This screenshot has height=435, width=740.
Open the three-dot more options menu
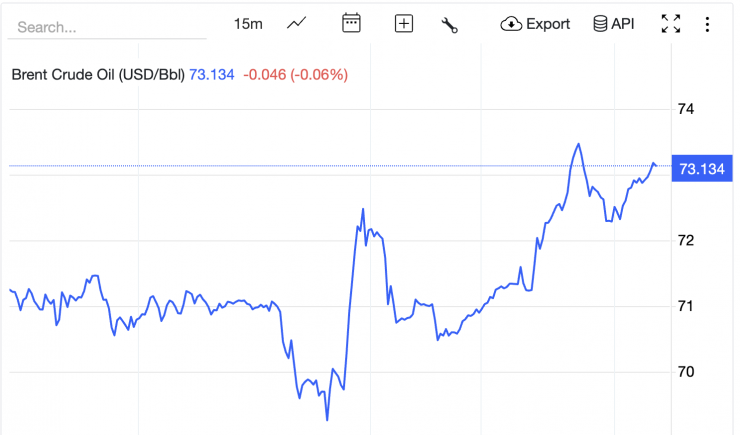pos(708,24)
